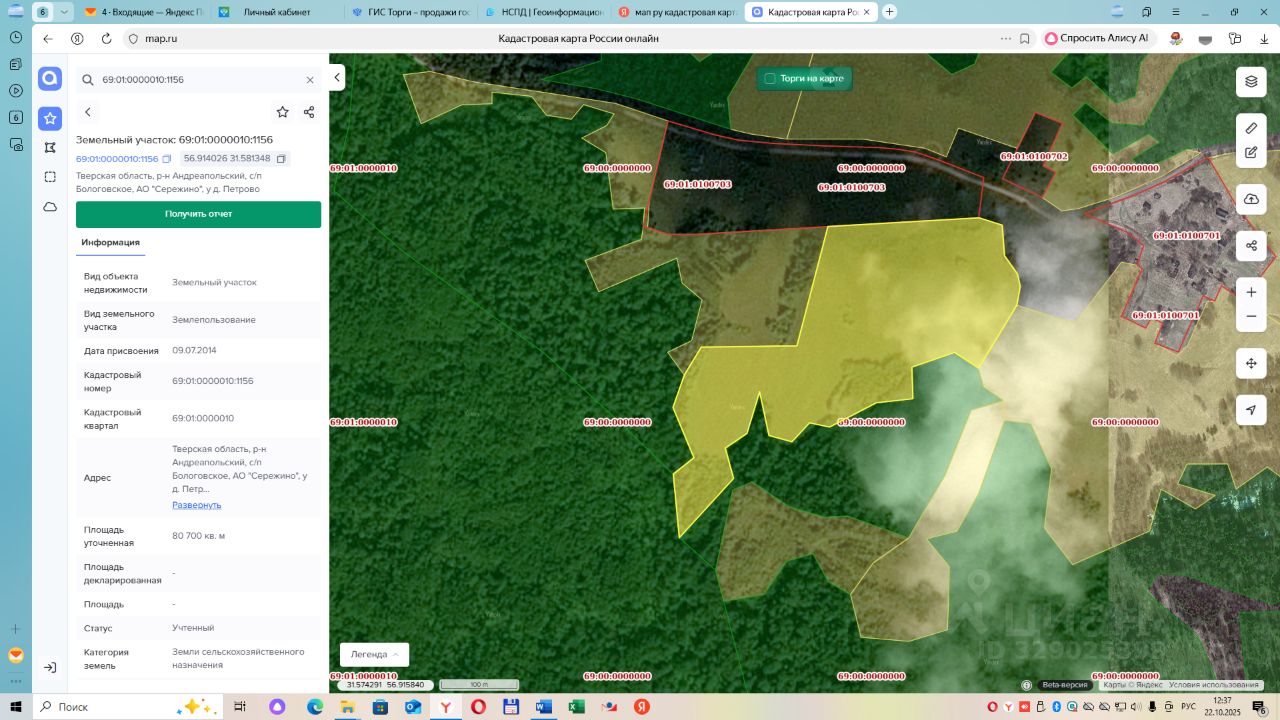Image resolution: width=1280 pixels, height=720 pixels.
Task: Copy the coordinates 56.914026 31.581348
Action: point(282,159)
